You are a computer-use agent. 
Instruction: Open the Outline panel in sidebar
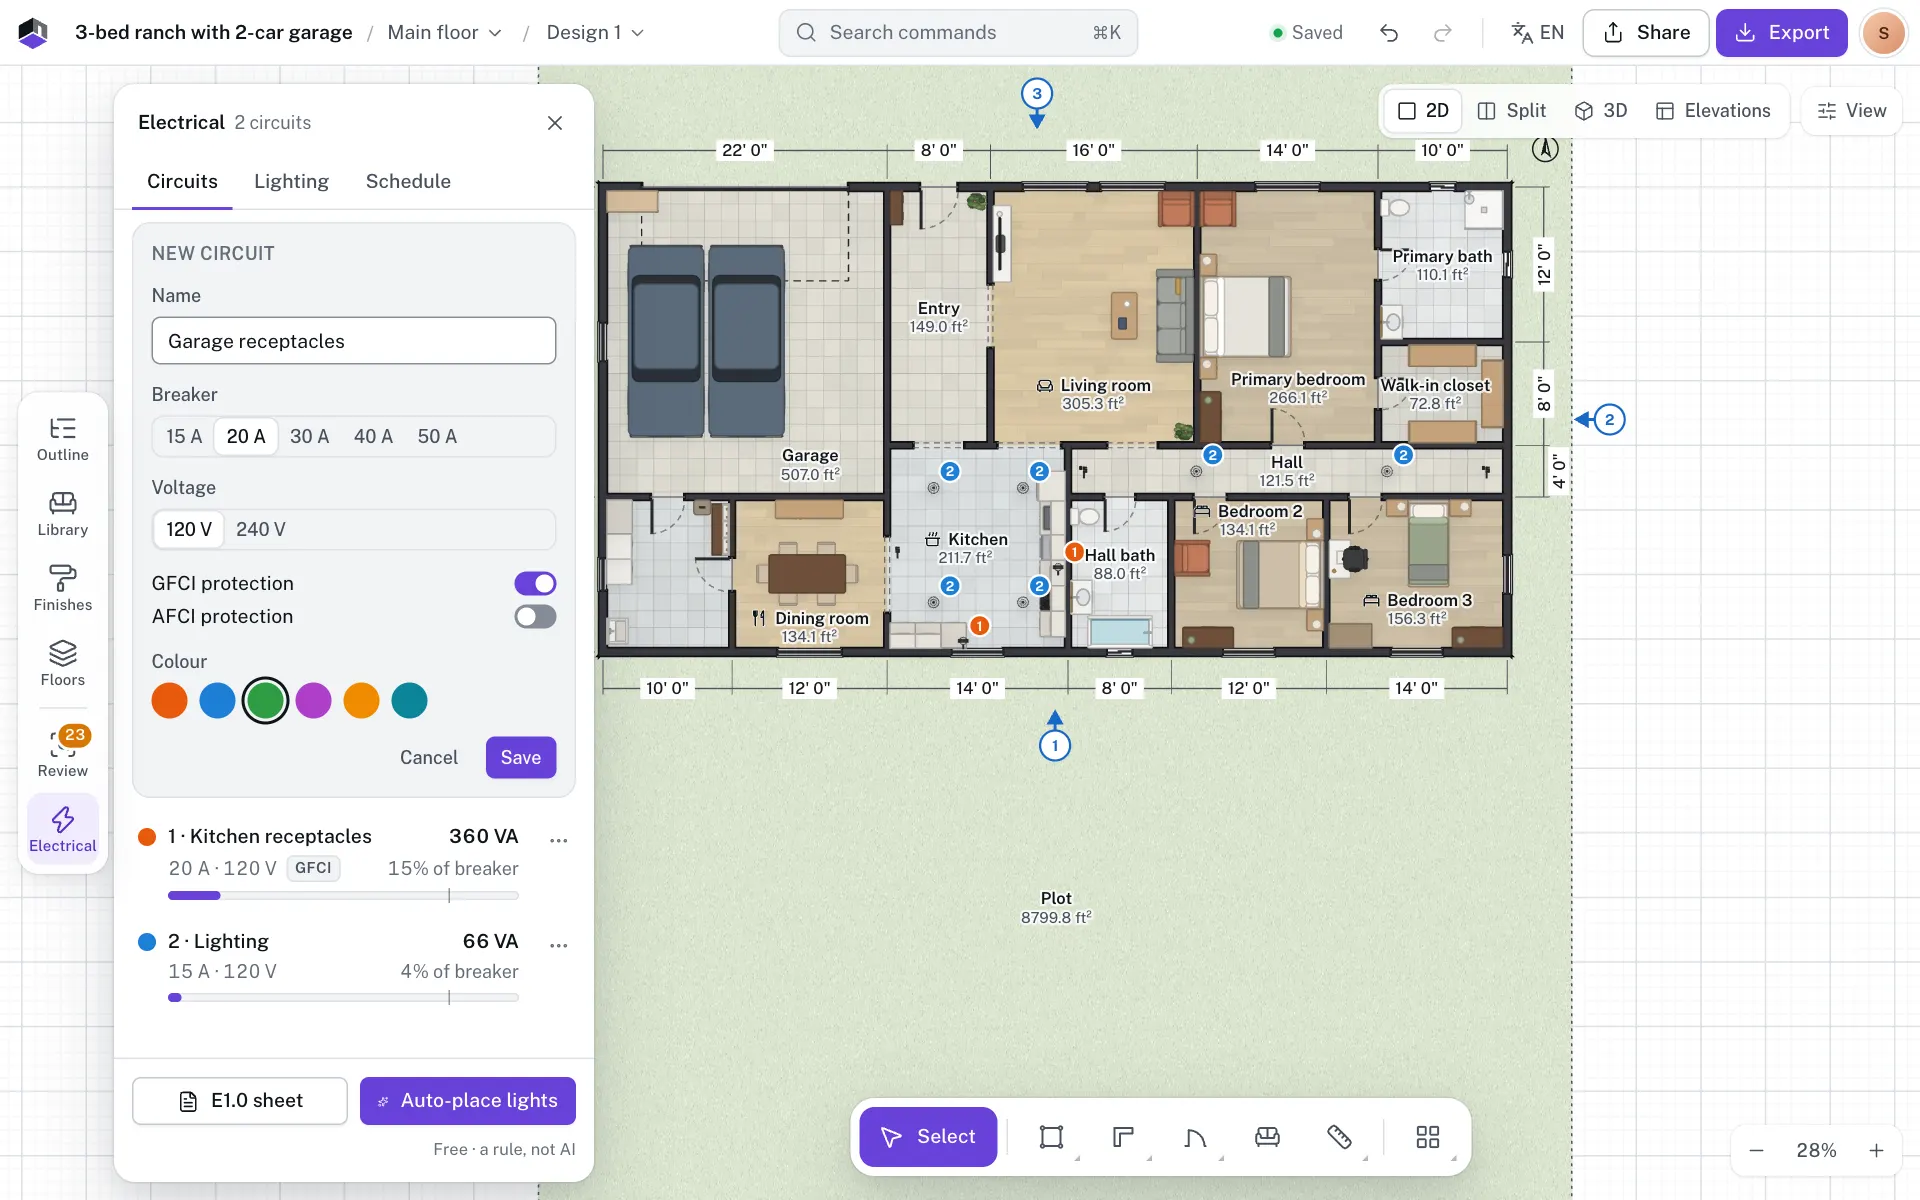62,440
